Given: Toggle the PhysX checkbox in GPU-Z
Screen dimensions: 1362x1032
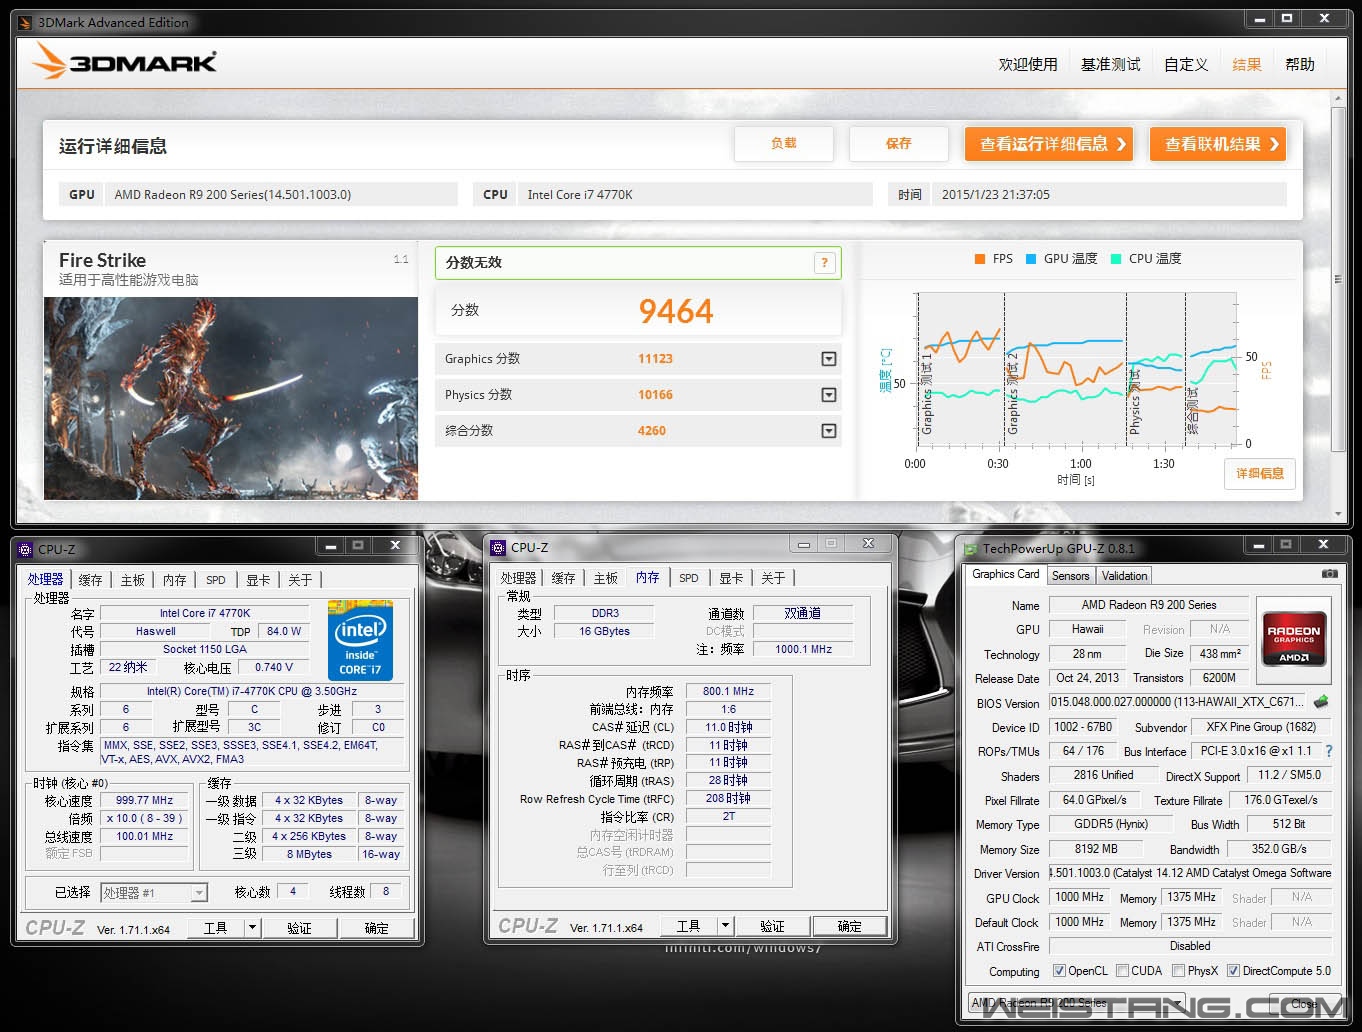Looking at the screenshot, I should [x=1179, y=971].
